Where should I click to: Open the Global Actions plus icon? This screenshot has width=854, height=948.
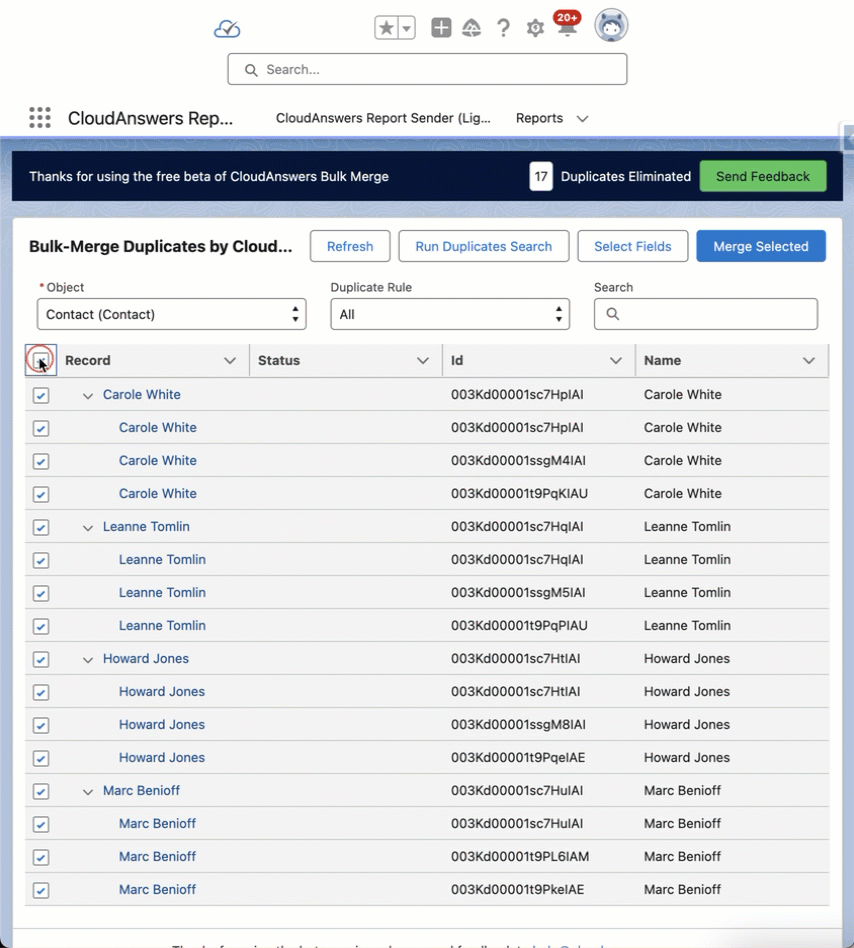[x=441, y=28]
